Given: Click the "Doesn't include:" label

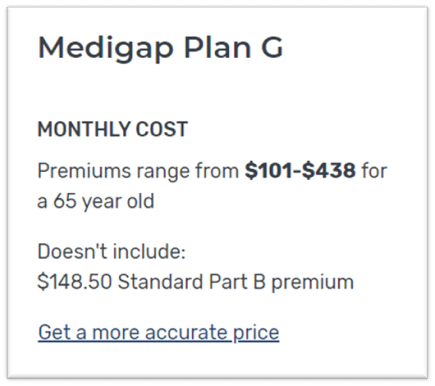Looking at the screenshot, I should point(111,251).
